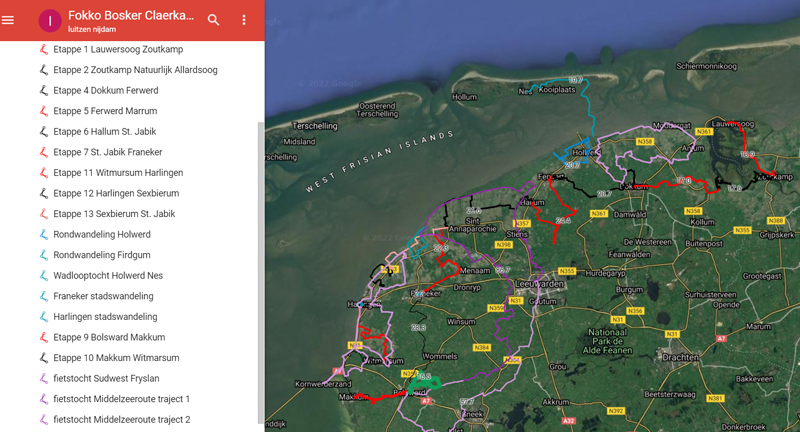This screenshot has height=432, width=800.
Task: Click the Leeuwarden label on map
Action: (x=540, y=284)
